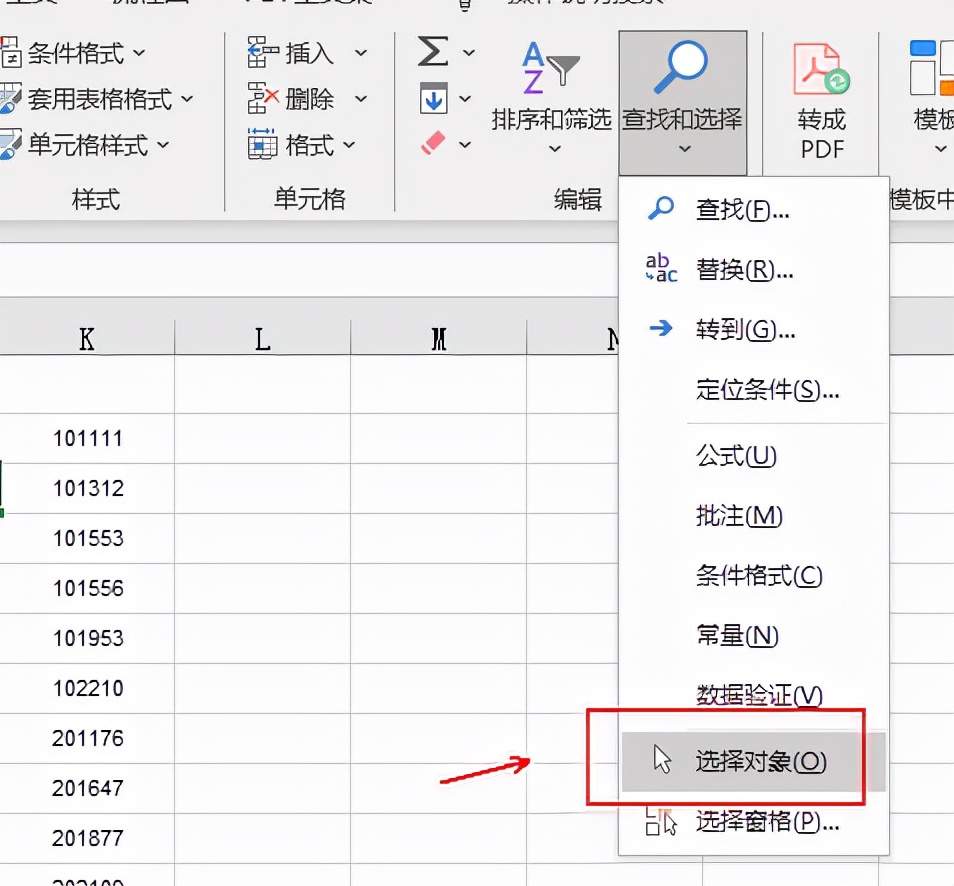Select 条件格式(C) in dropdown menu
Viewport: 954px width, 886px height.
coord(753,575)
